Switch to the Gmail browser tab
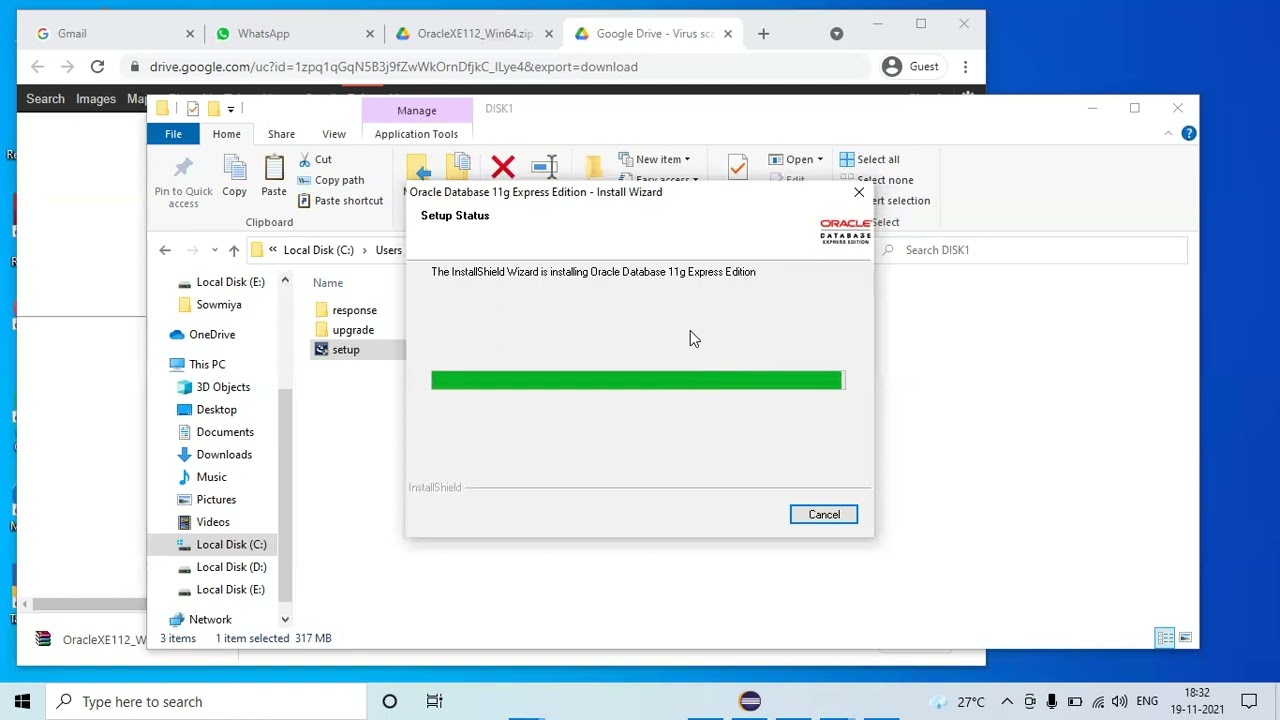The height and width of the screenshot is (720, 1280). point(113,33)
